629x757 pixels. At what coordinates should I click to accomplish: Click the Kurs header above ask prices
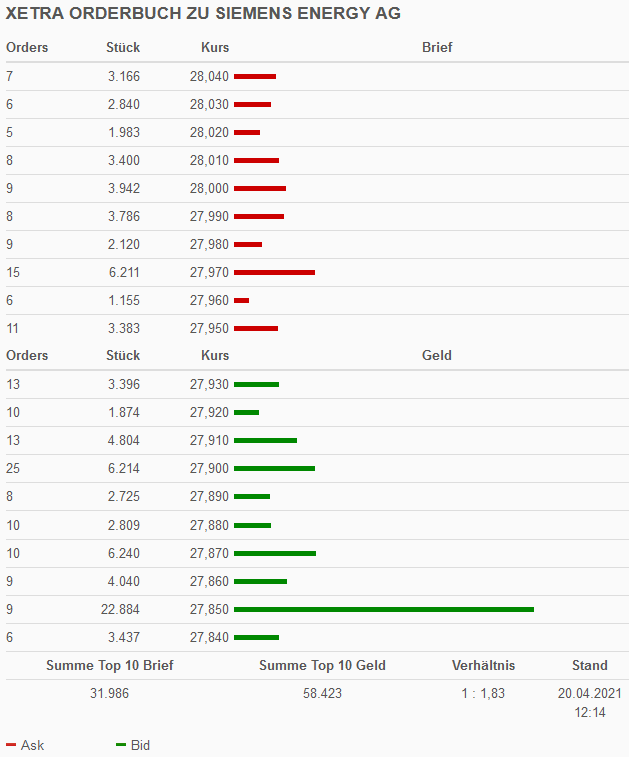click(x=215, y=47)
